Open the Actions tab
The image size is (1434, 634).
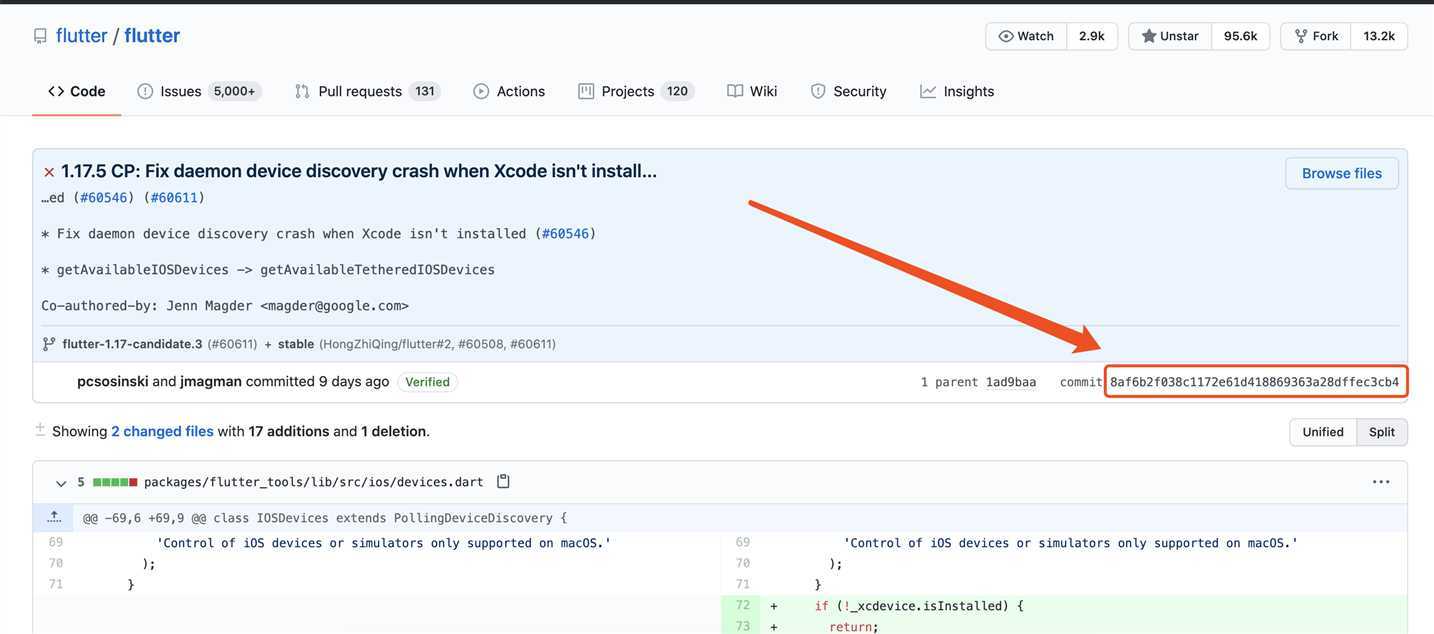pyautogui.click(x=509, y=91)
